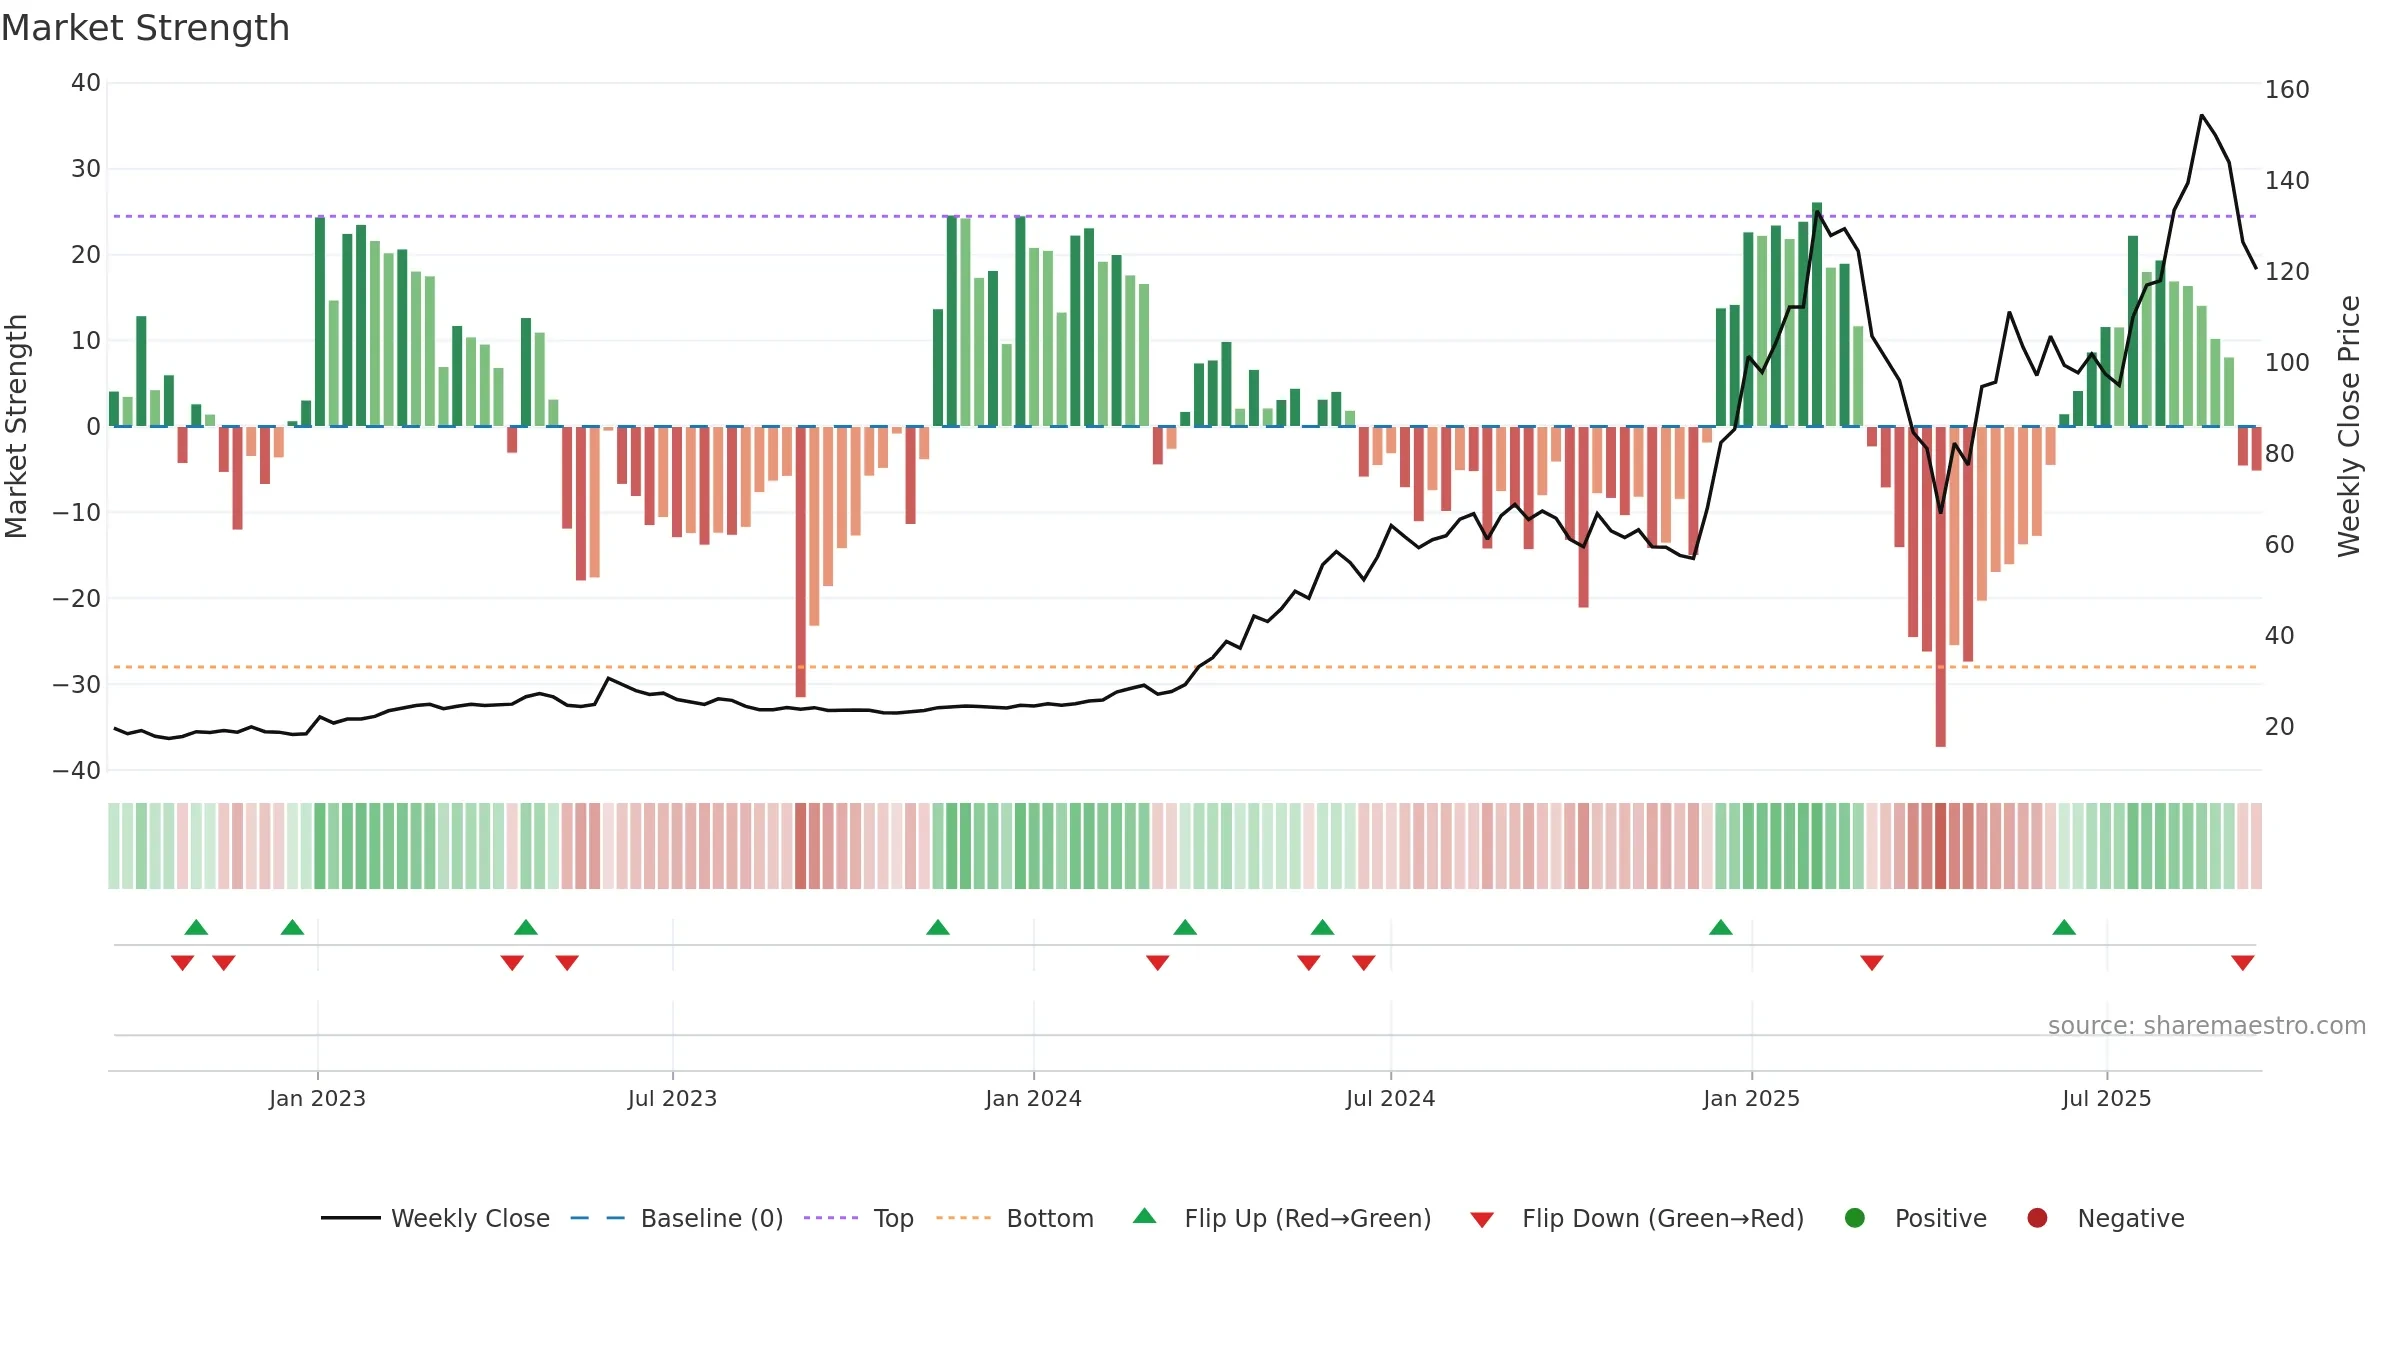Click the red Flip Down triangle icon in legend
The height and width of the screenshot is (1350, 2400).
click(x=1483, y=1220)
